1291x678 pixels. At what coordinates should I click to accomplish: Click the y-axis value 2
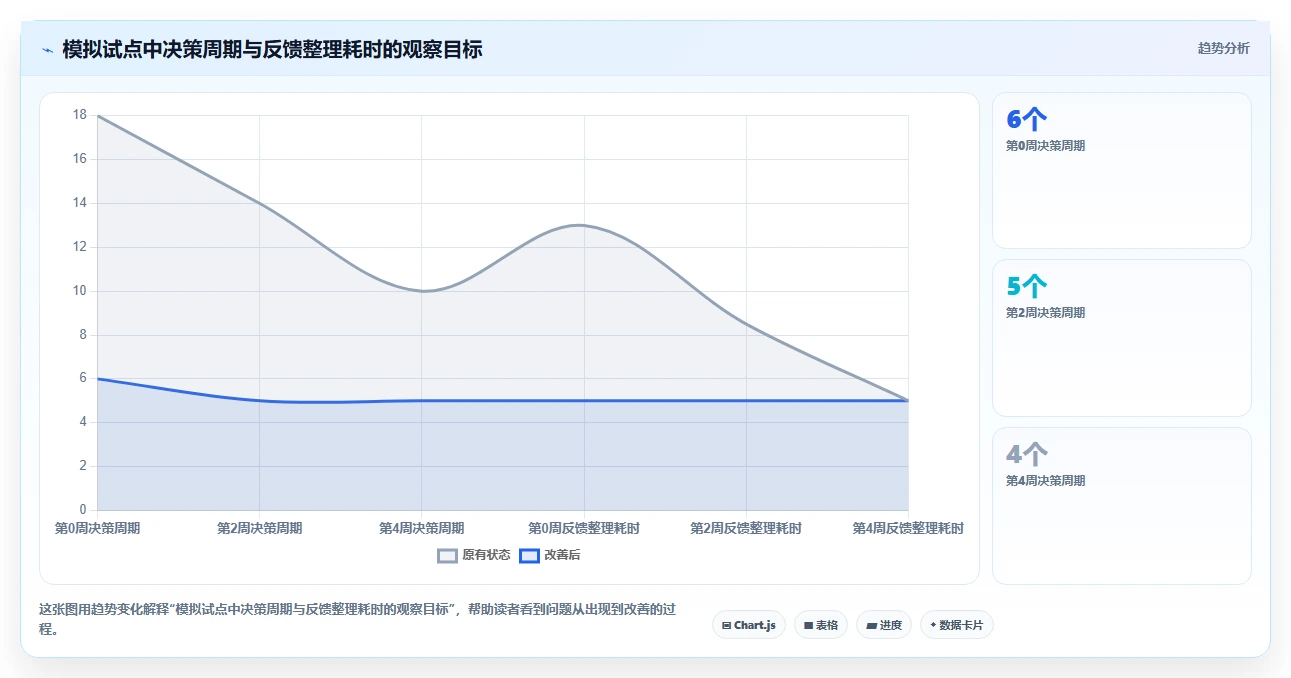(x=83, y=466)
